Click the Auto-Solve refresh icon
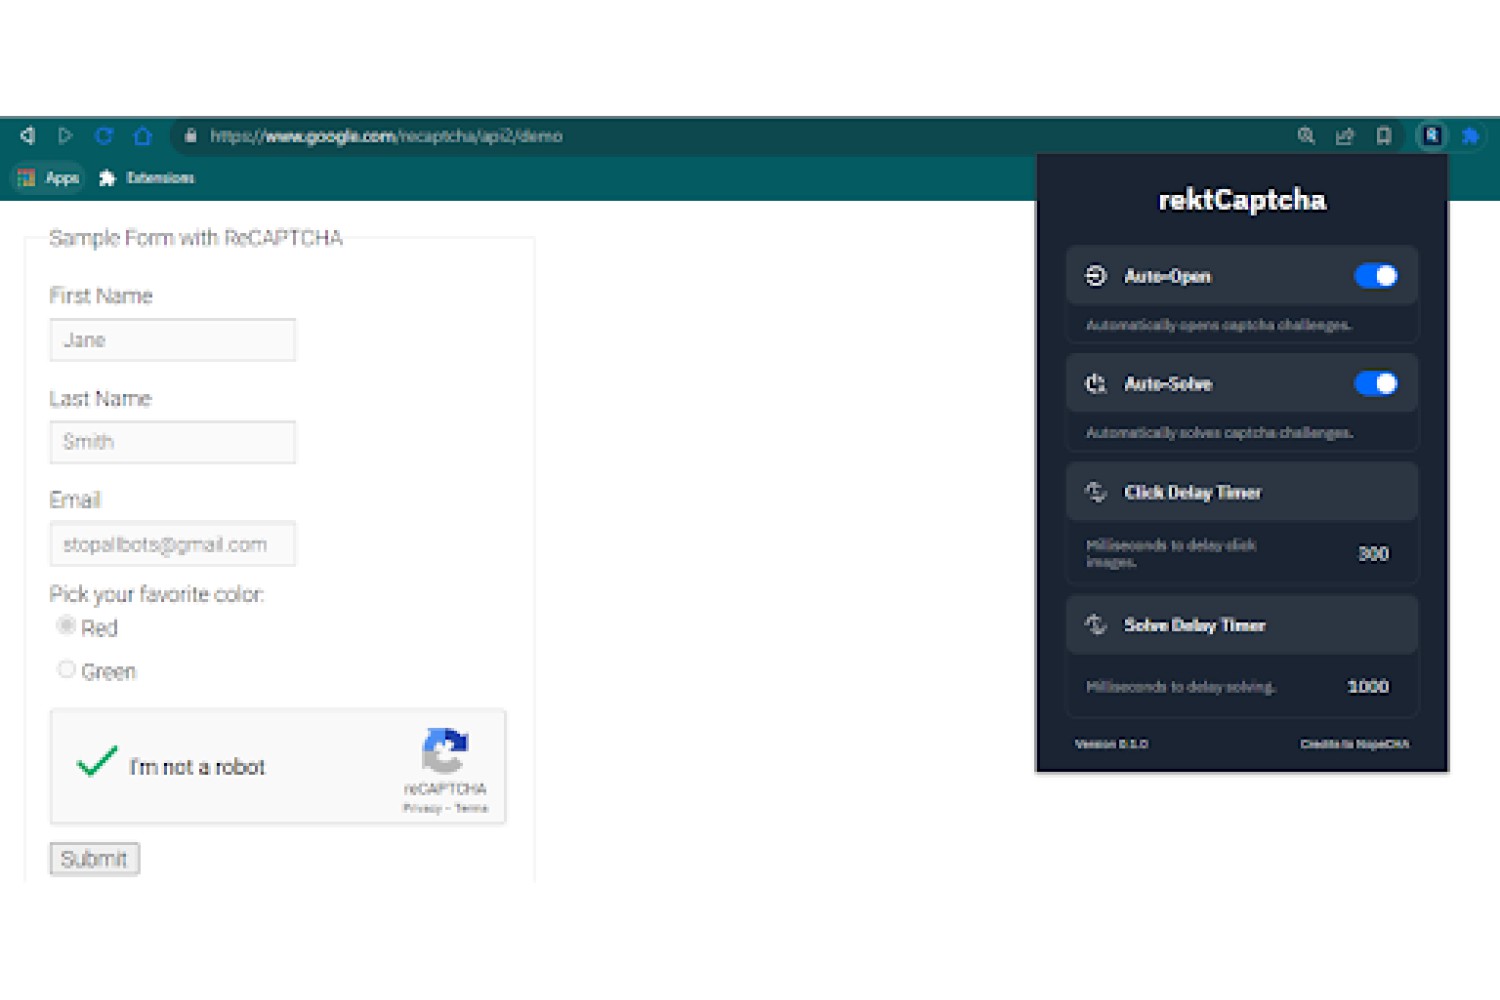Screen dimensions: 1500x1000 point(1096,384)
